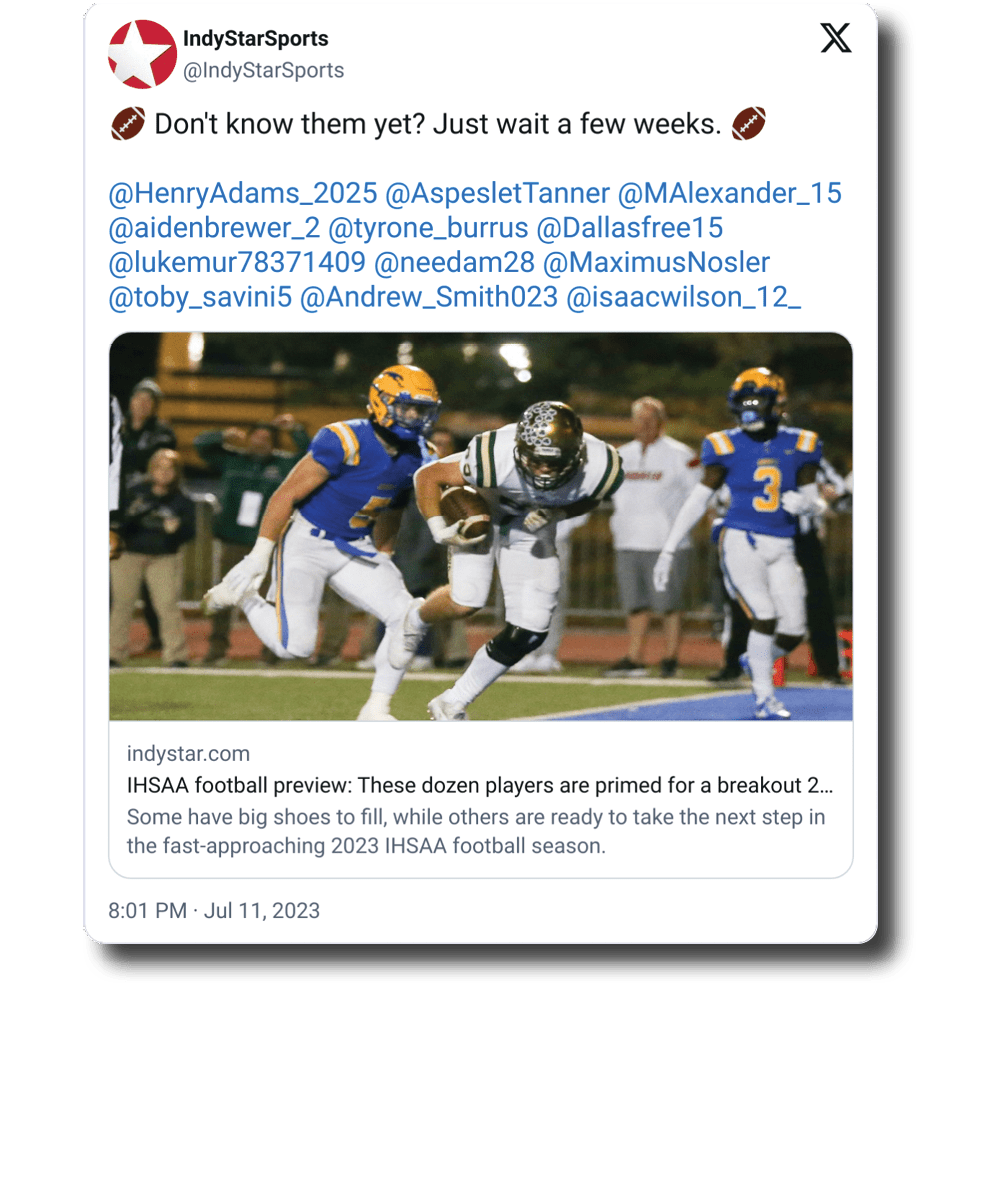This screenshot has width=996, height=1177.
Task: Visit the @needam28 mention
Action: (x=454, y=263)
